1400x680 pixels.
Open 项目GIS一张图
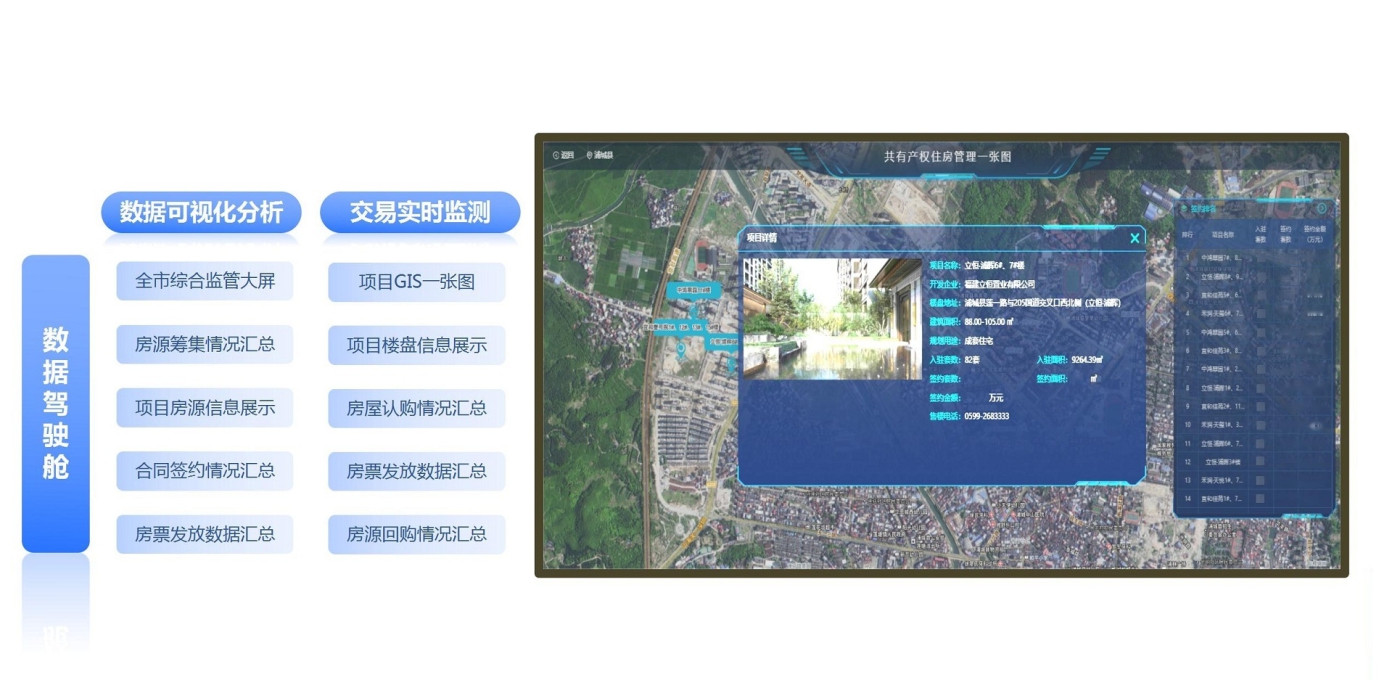point(416,282)
